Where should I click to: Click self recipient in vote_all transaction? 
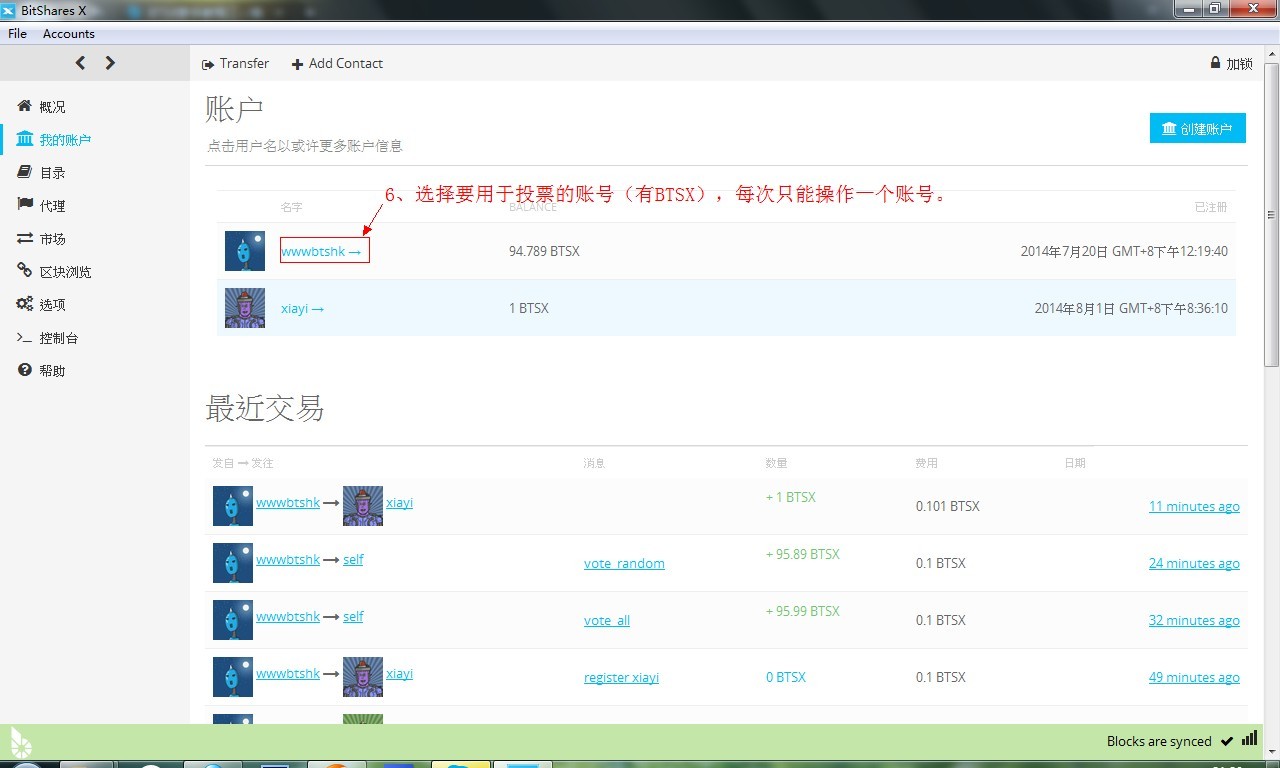pyautogui.click(x=353, y=616)
